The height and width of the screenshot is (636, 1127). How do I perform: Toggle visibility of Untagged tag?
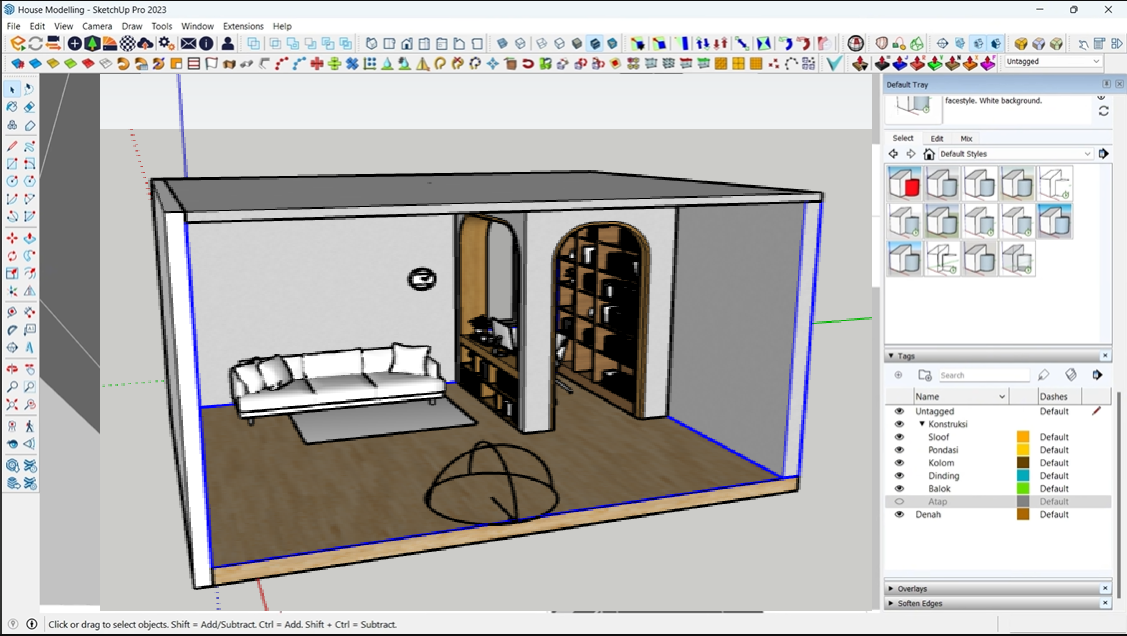pyautogui.click(x=899, y=411)
